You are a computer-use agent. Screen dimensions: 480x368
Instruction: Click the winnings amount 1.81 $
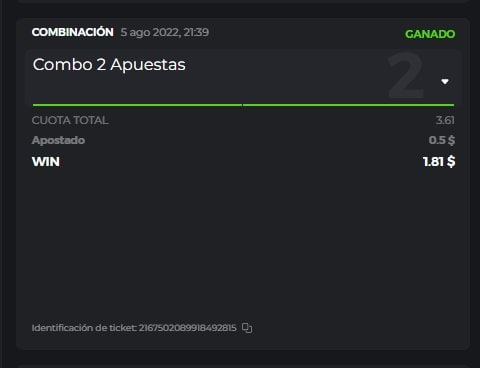439,162
